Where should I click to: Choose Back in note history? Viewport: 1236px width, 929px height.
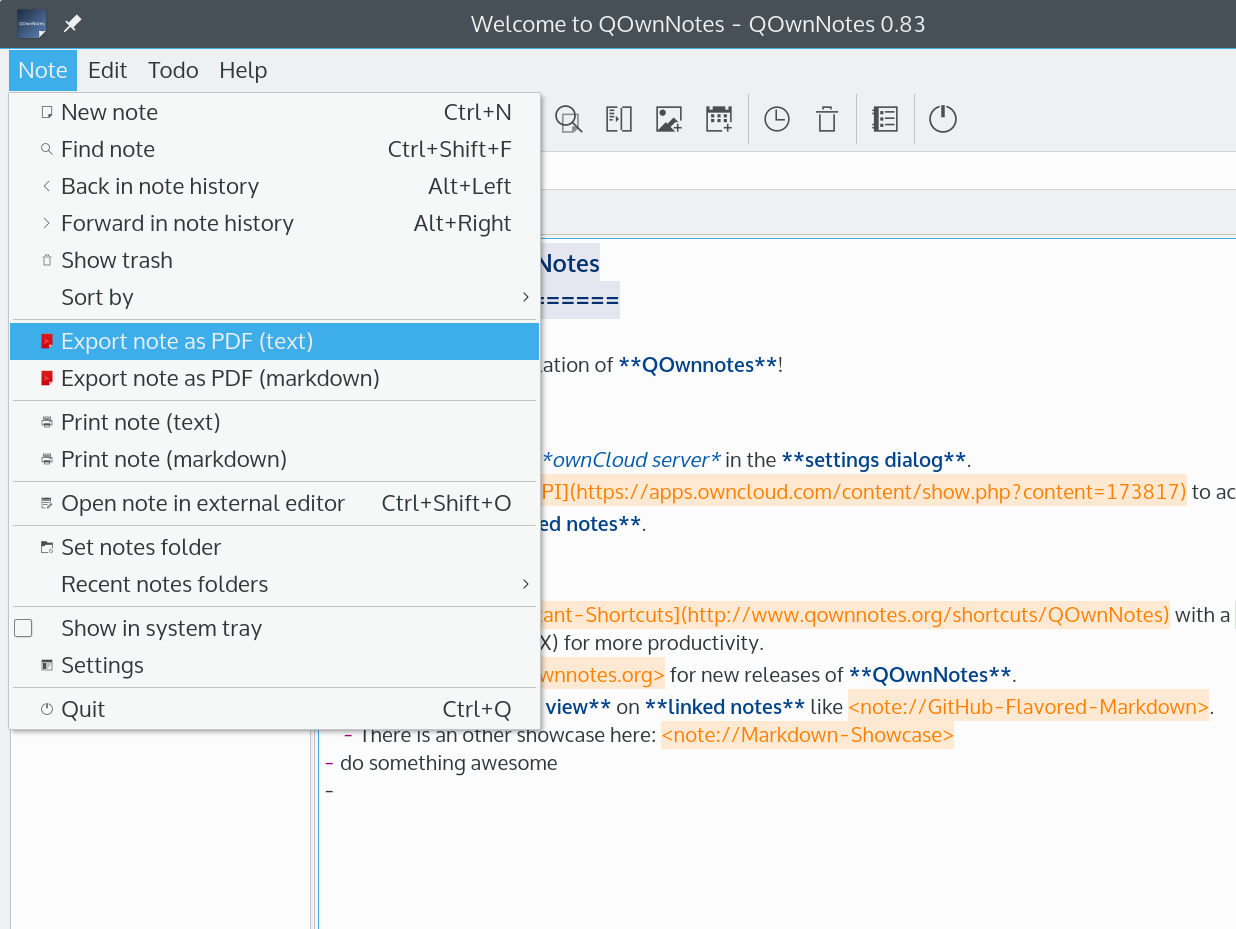[x=274, y=186]
